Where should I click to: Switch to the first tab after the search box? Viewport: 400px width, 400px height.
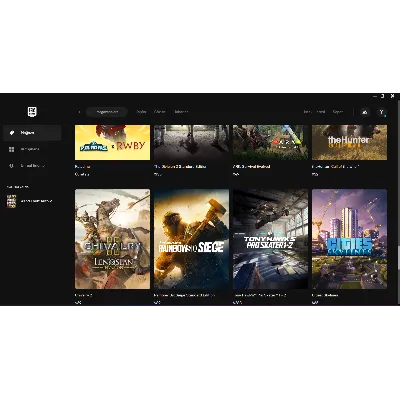click(x=141, y=112)
